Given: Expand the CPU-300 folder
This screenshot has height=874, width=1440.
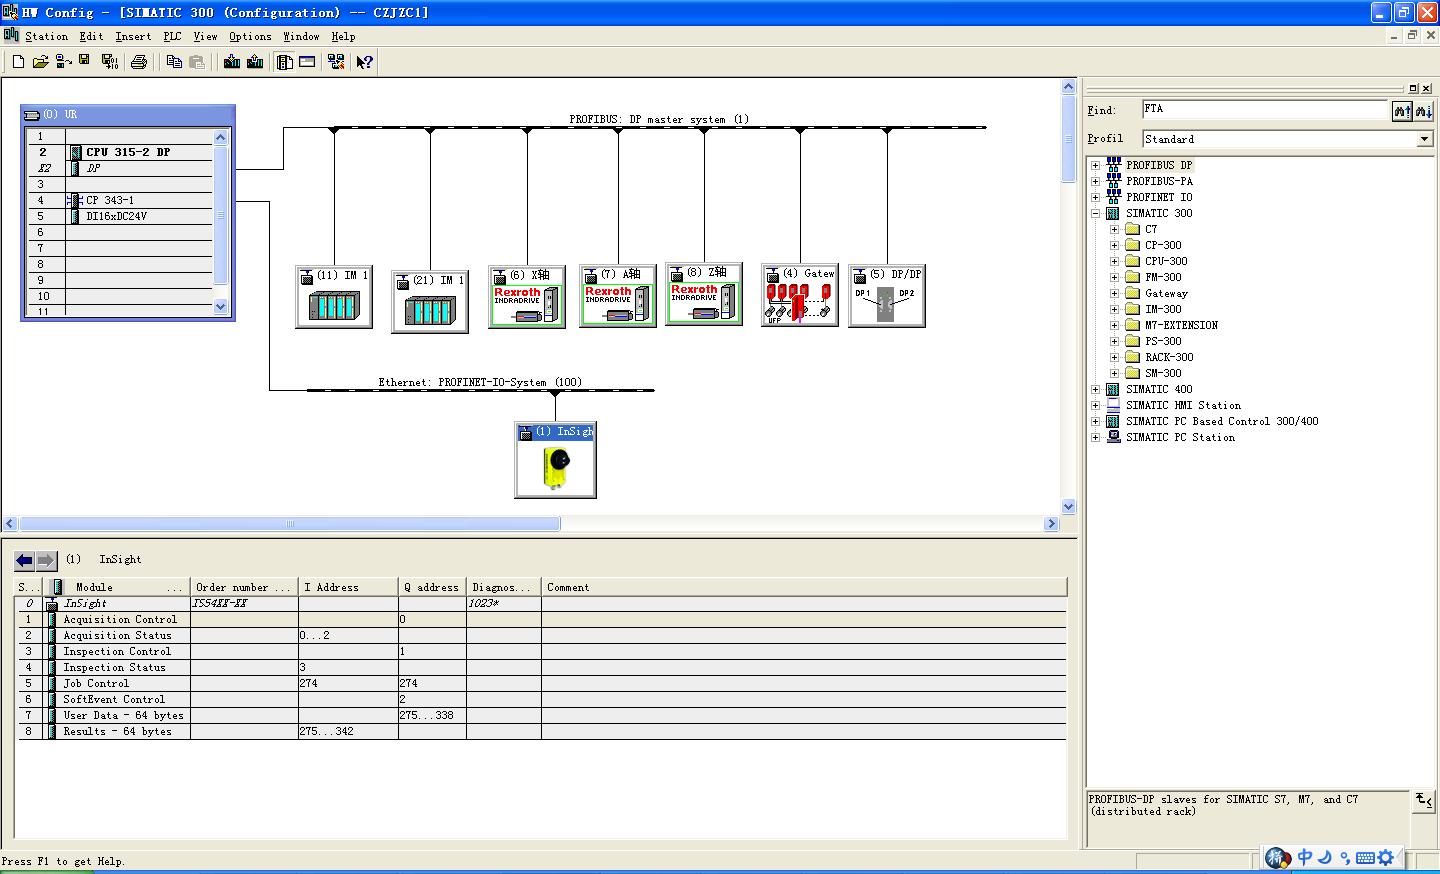Looking at the screenshot, I should click(x=1114, y=261).
